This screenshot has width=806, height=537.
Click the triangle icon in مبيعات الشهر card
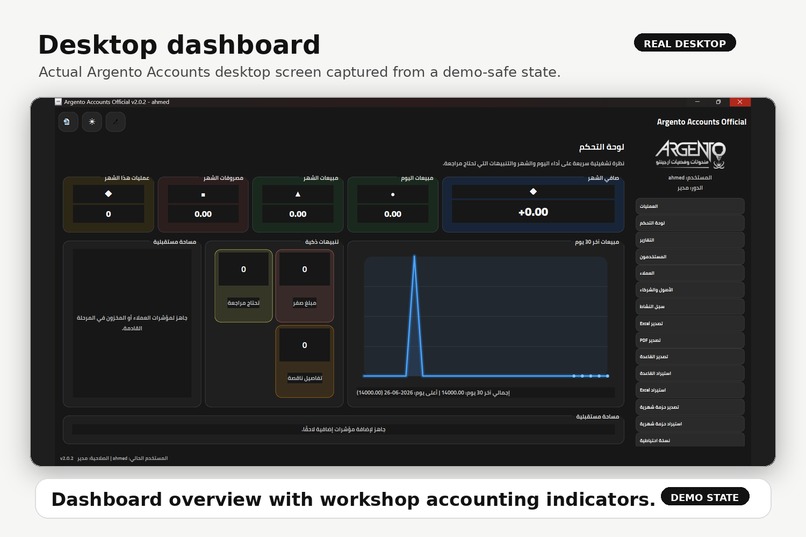click(298, 194)
